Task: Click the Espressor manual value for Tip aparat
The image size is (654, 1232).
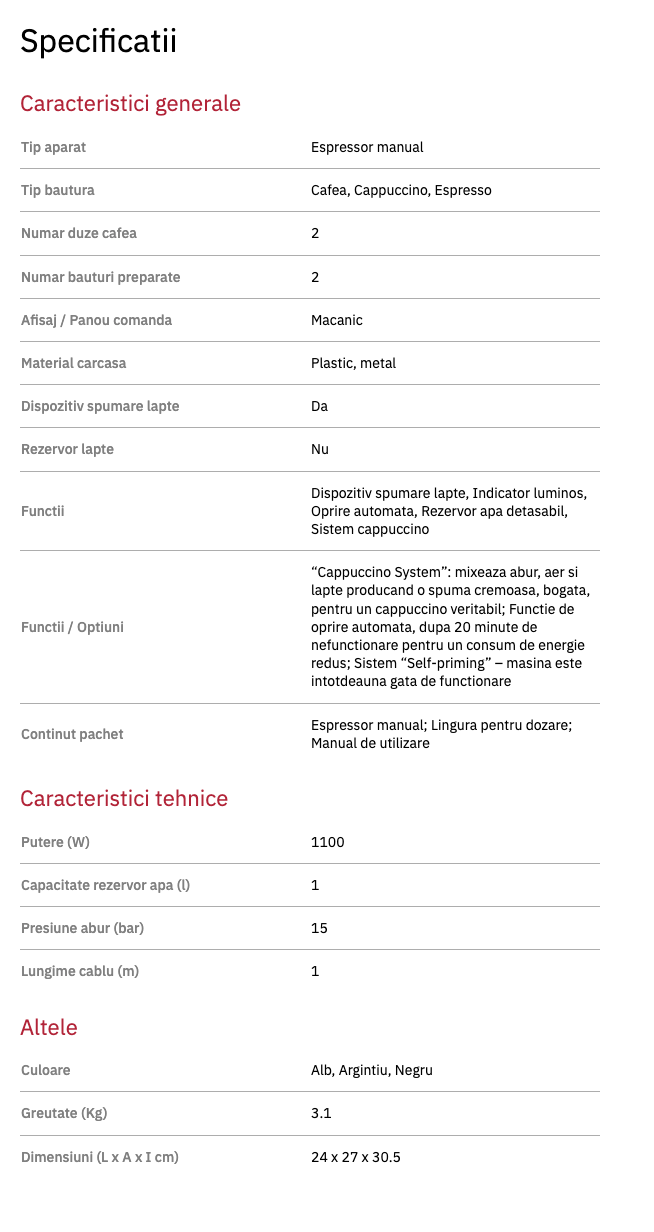Action: click(367, 147)
